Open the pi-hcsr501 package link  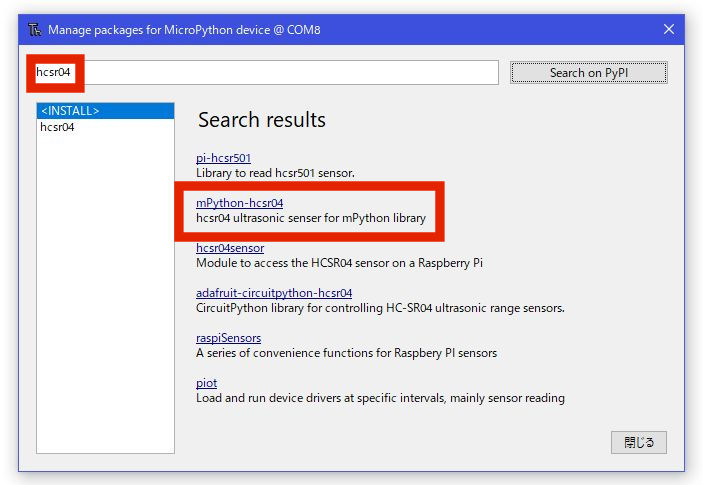pos(223,158)
